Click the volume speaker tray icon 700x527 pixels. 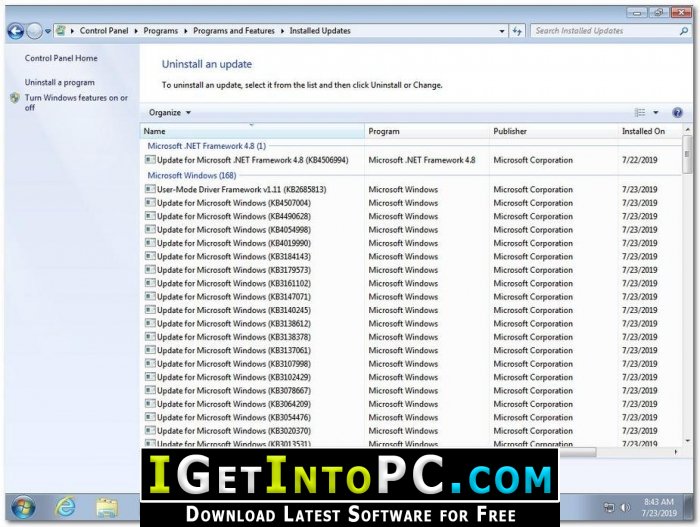click(x=625, y=507)
